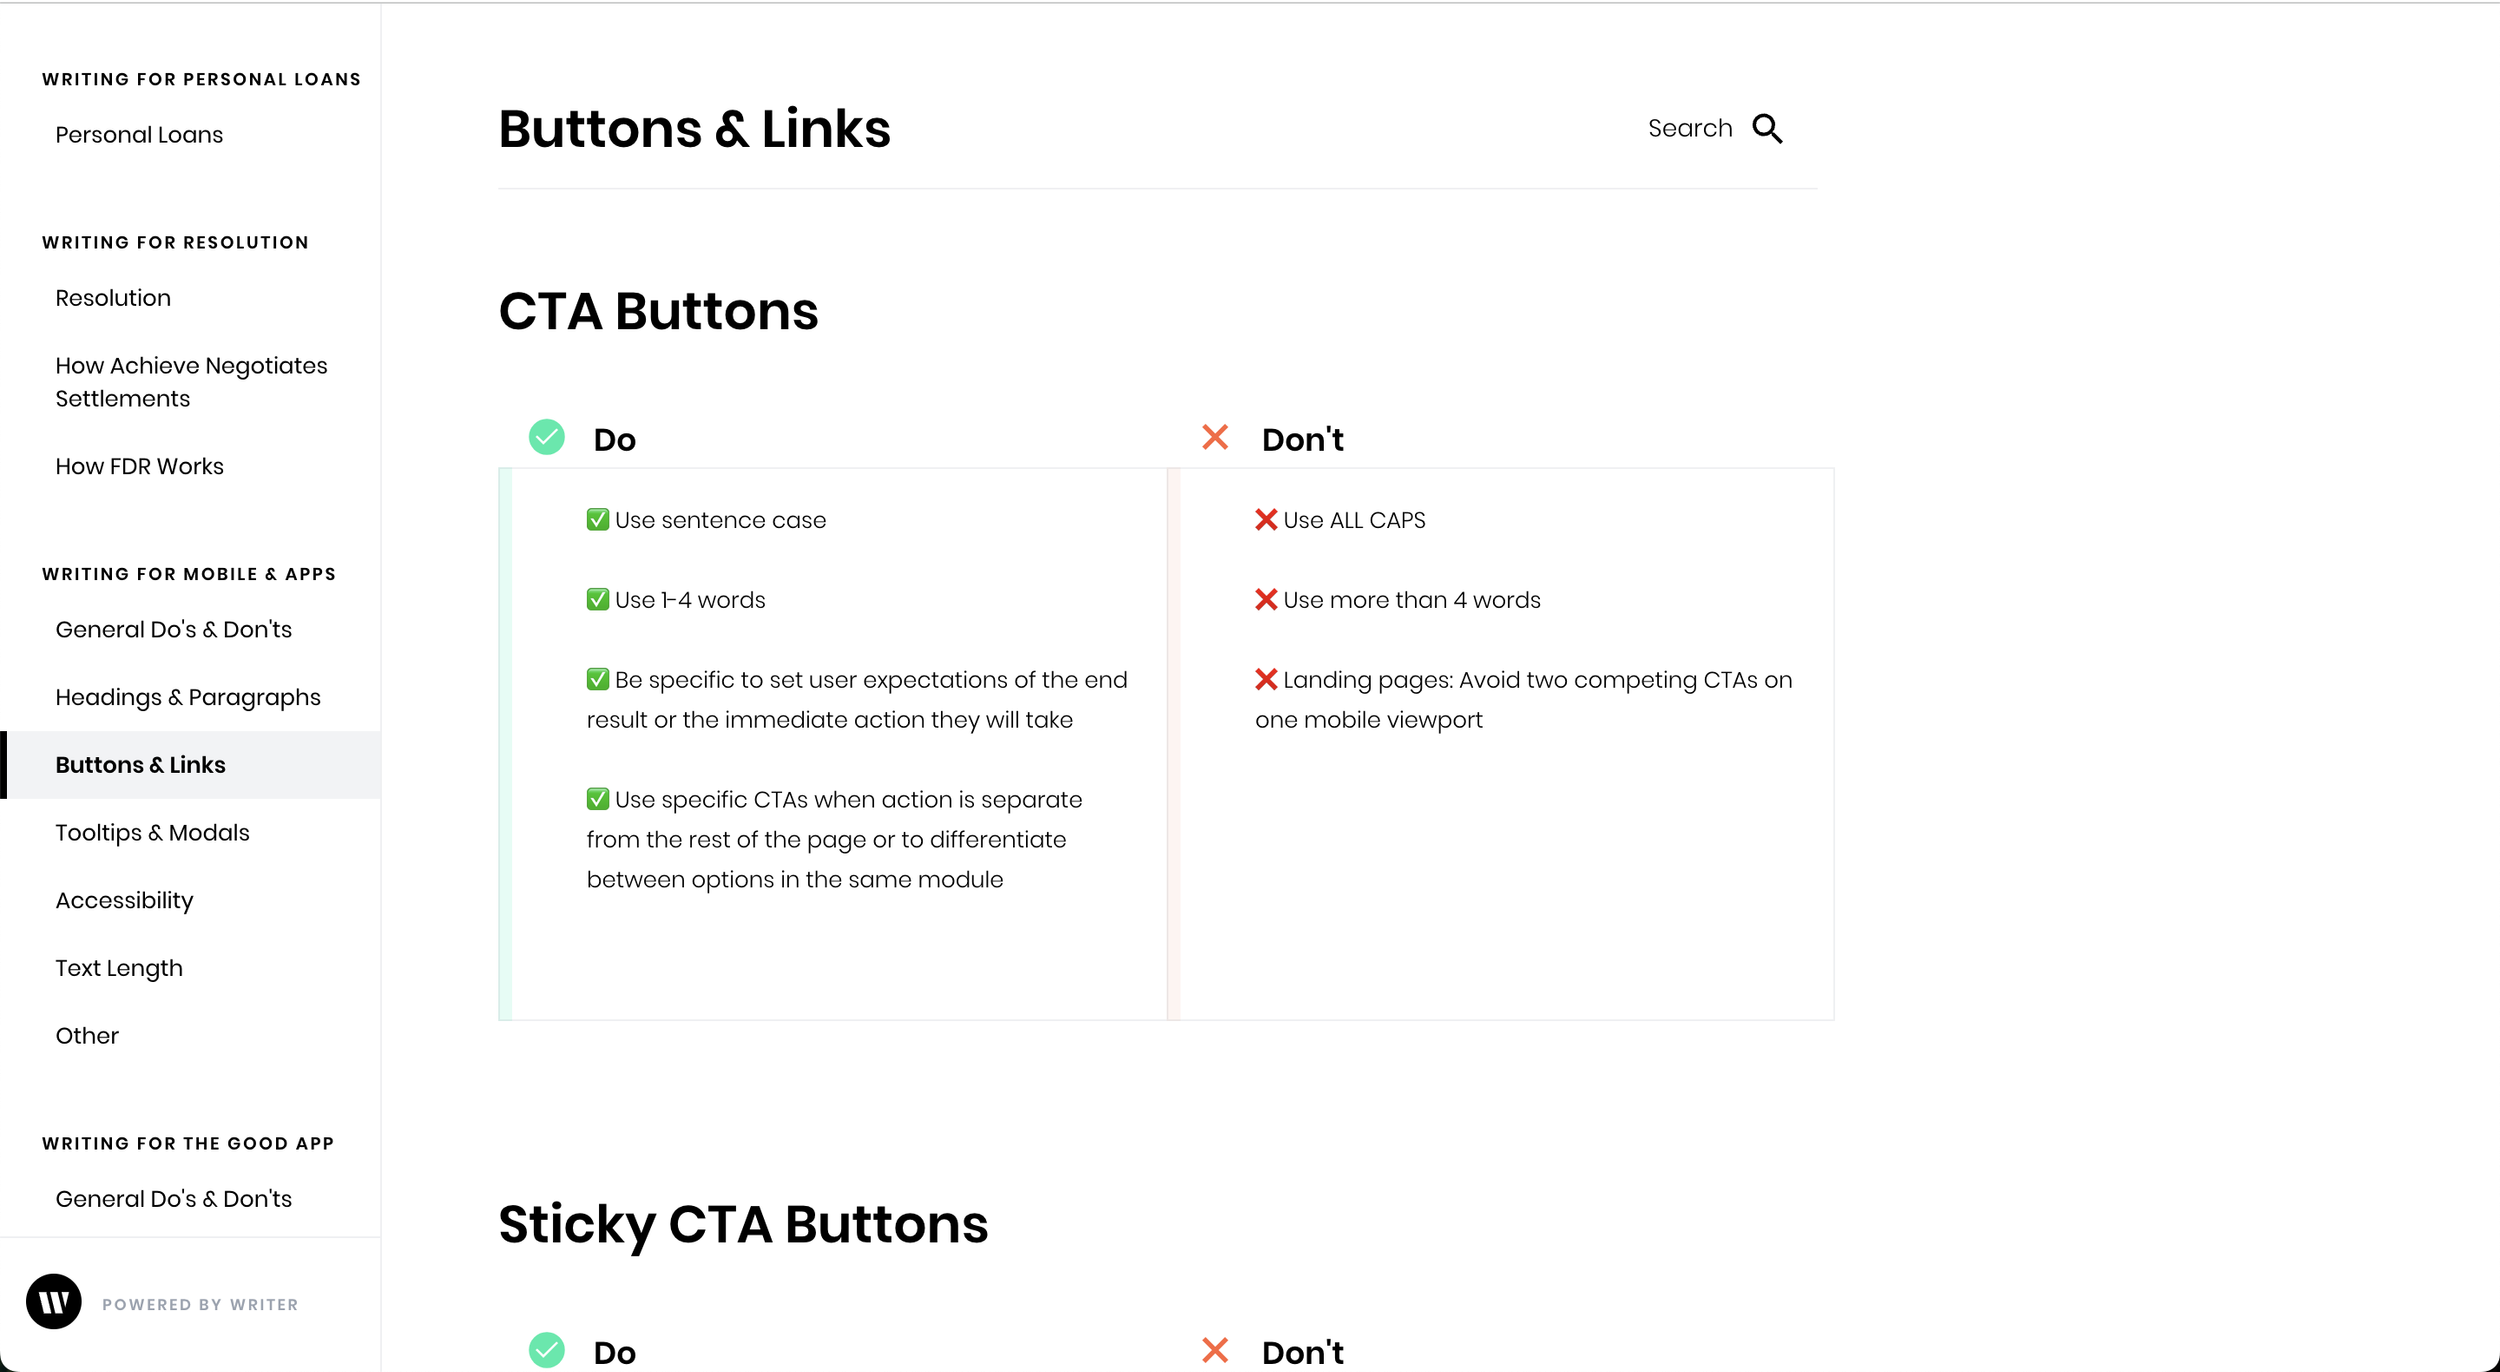
Task: Open the Personal Loans page
Action: click(x=139, y=135)
